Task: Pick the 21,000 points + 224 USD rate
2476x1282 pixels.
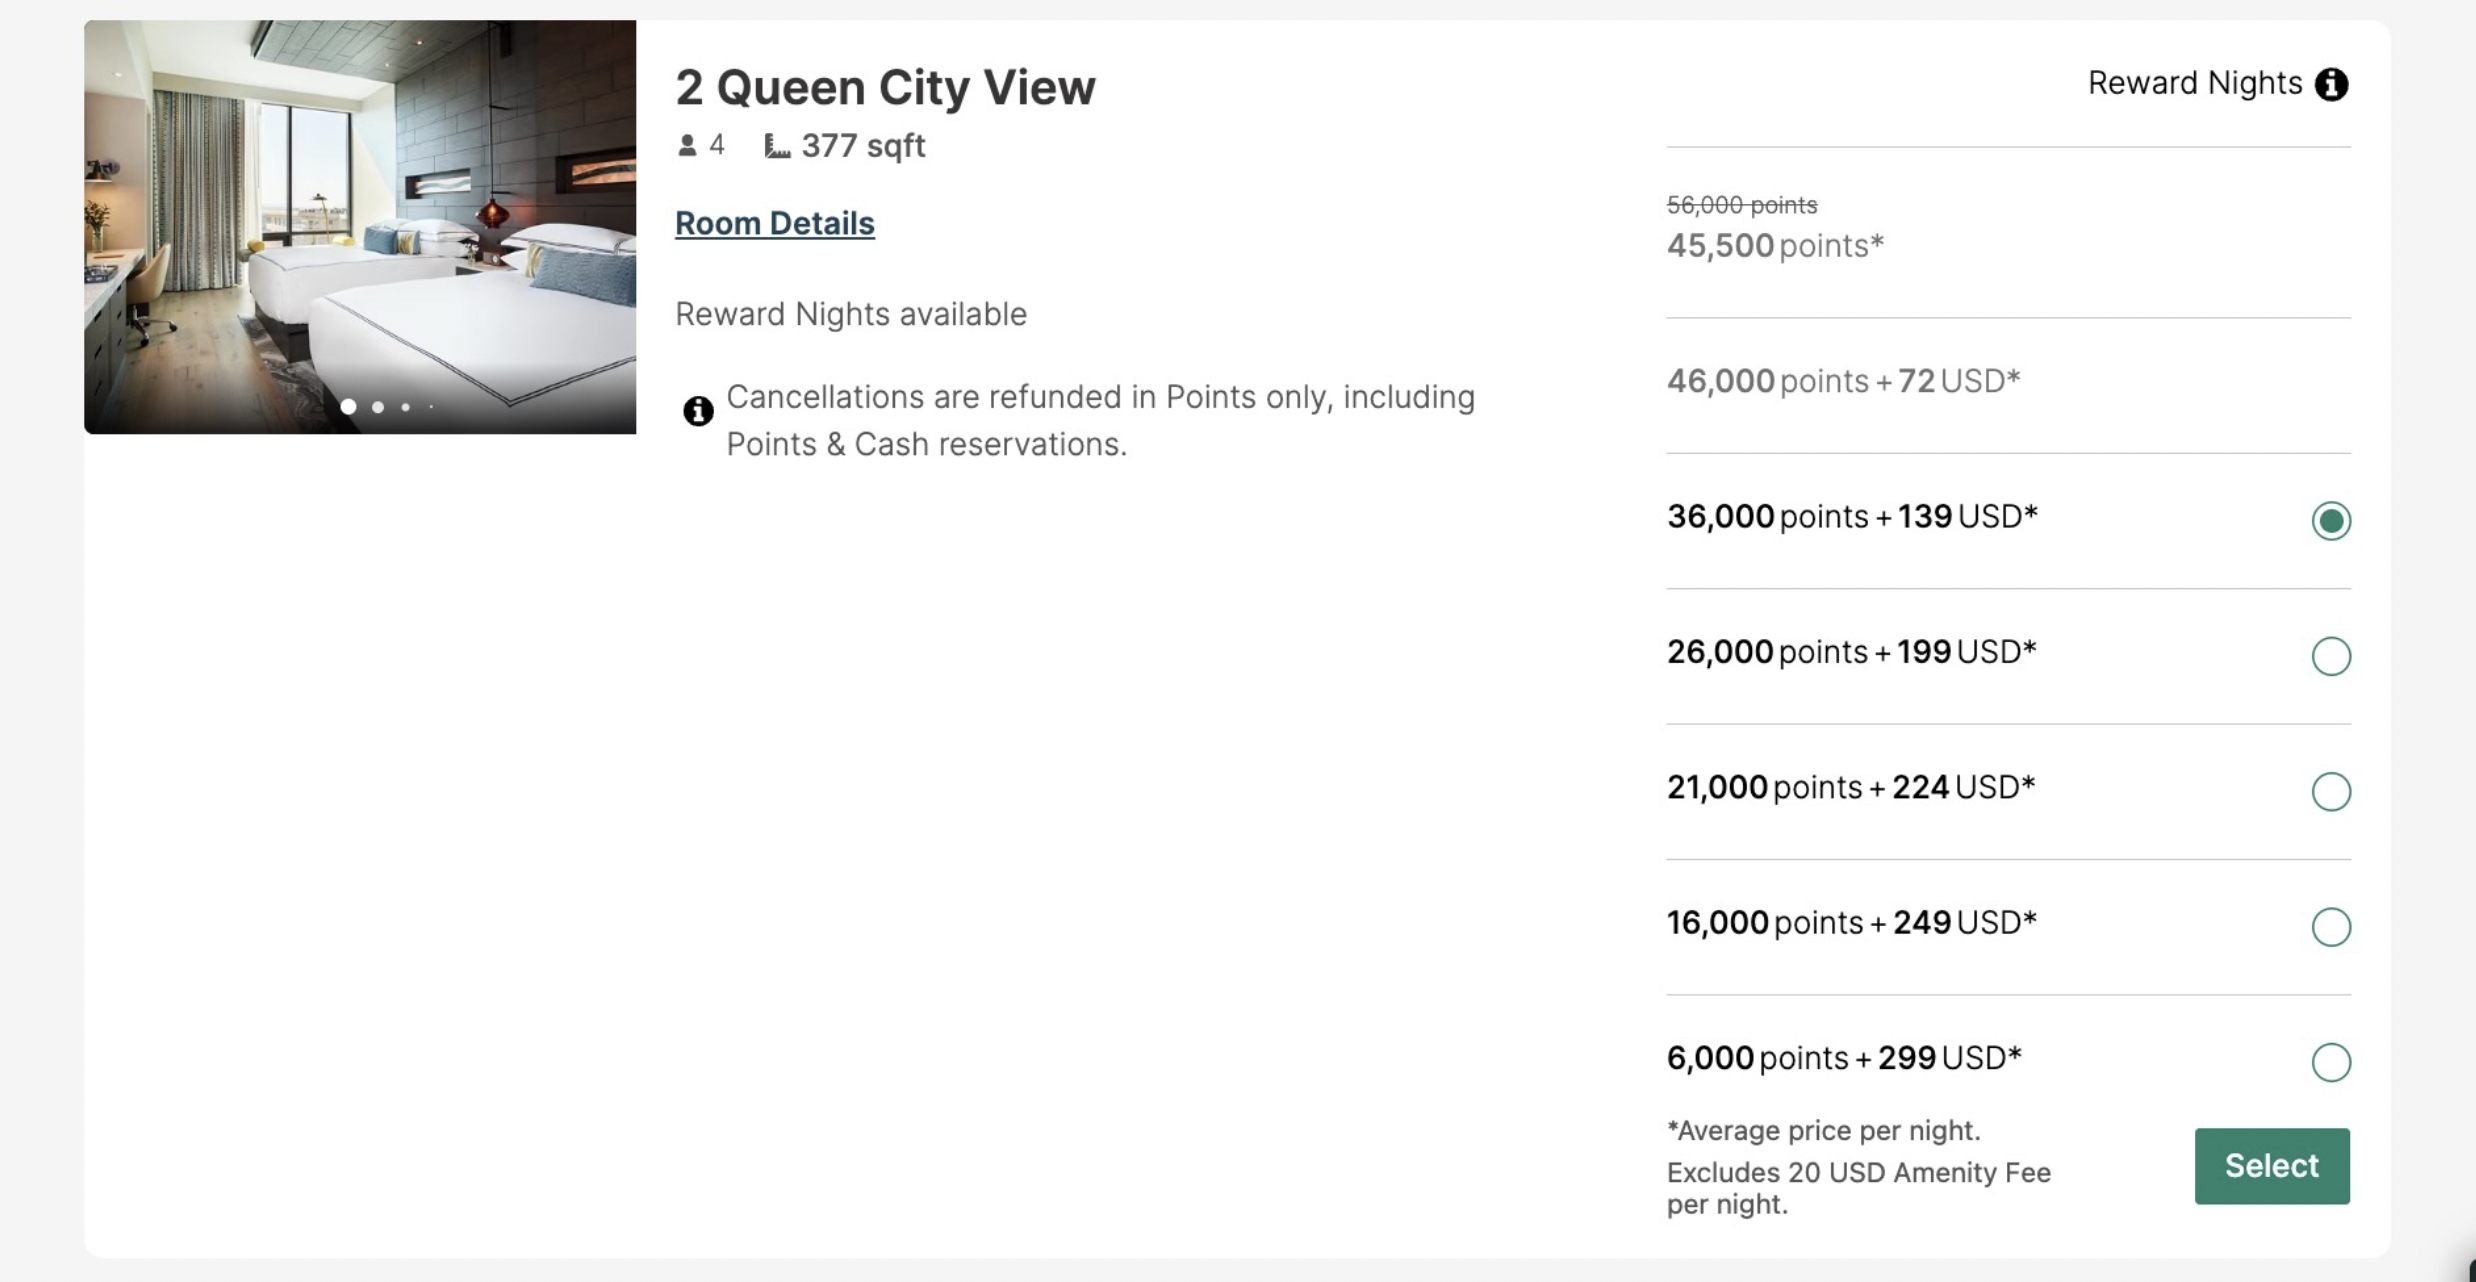Action: (2330, 791)
